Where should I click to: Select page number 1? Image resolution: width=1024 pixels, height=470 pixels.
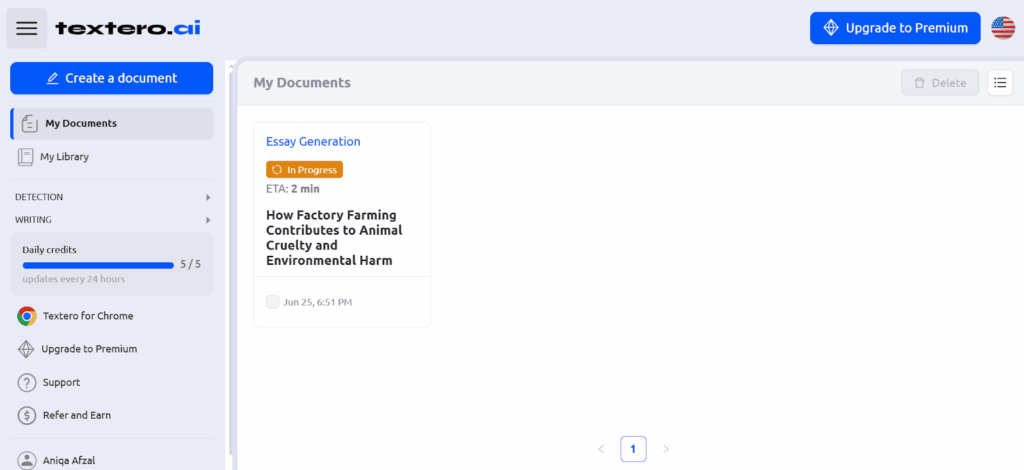pos(633,449)
